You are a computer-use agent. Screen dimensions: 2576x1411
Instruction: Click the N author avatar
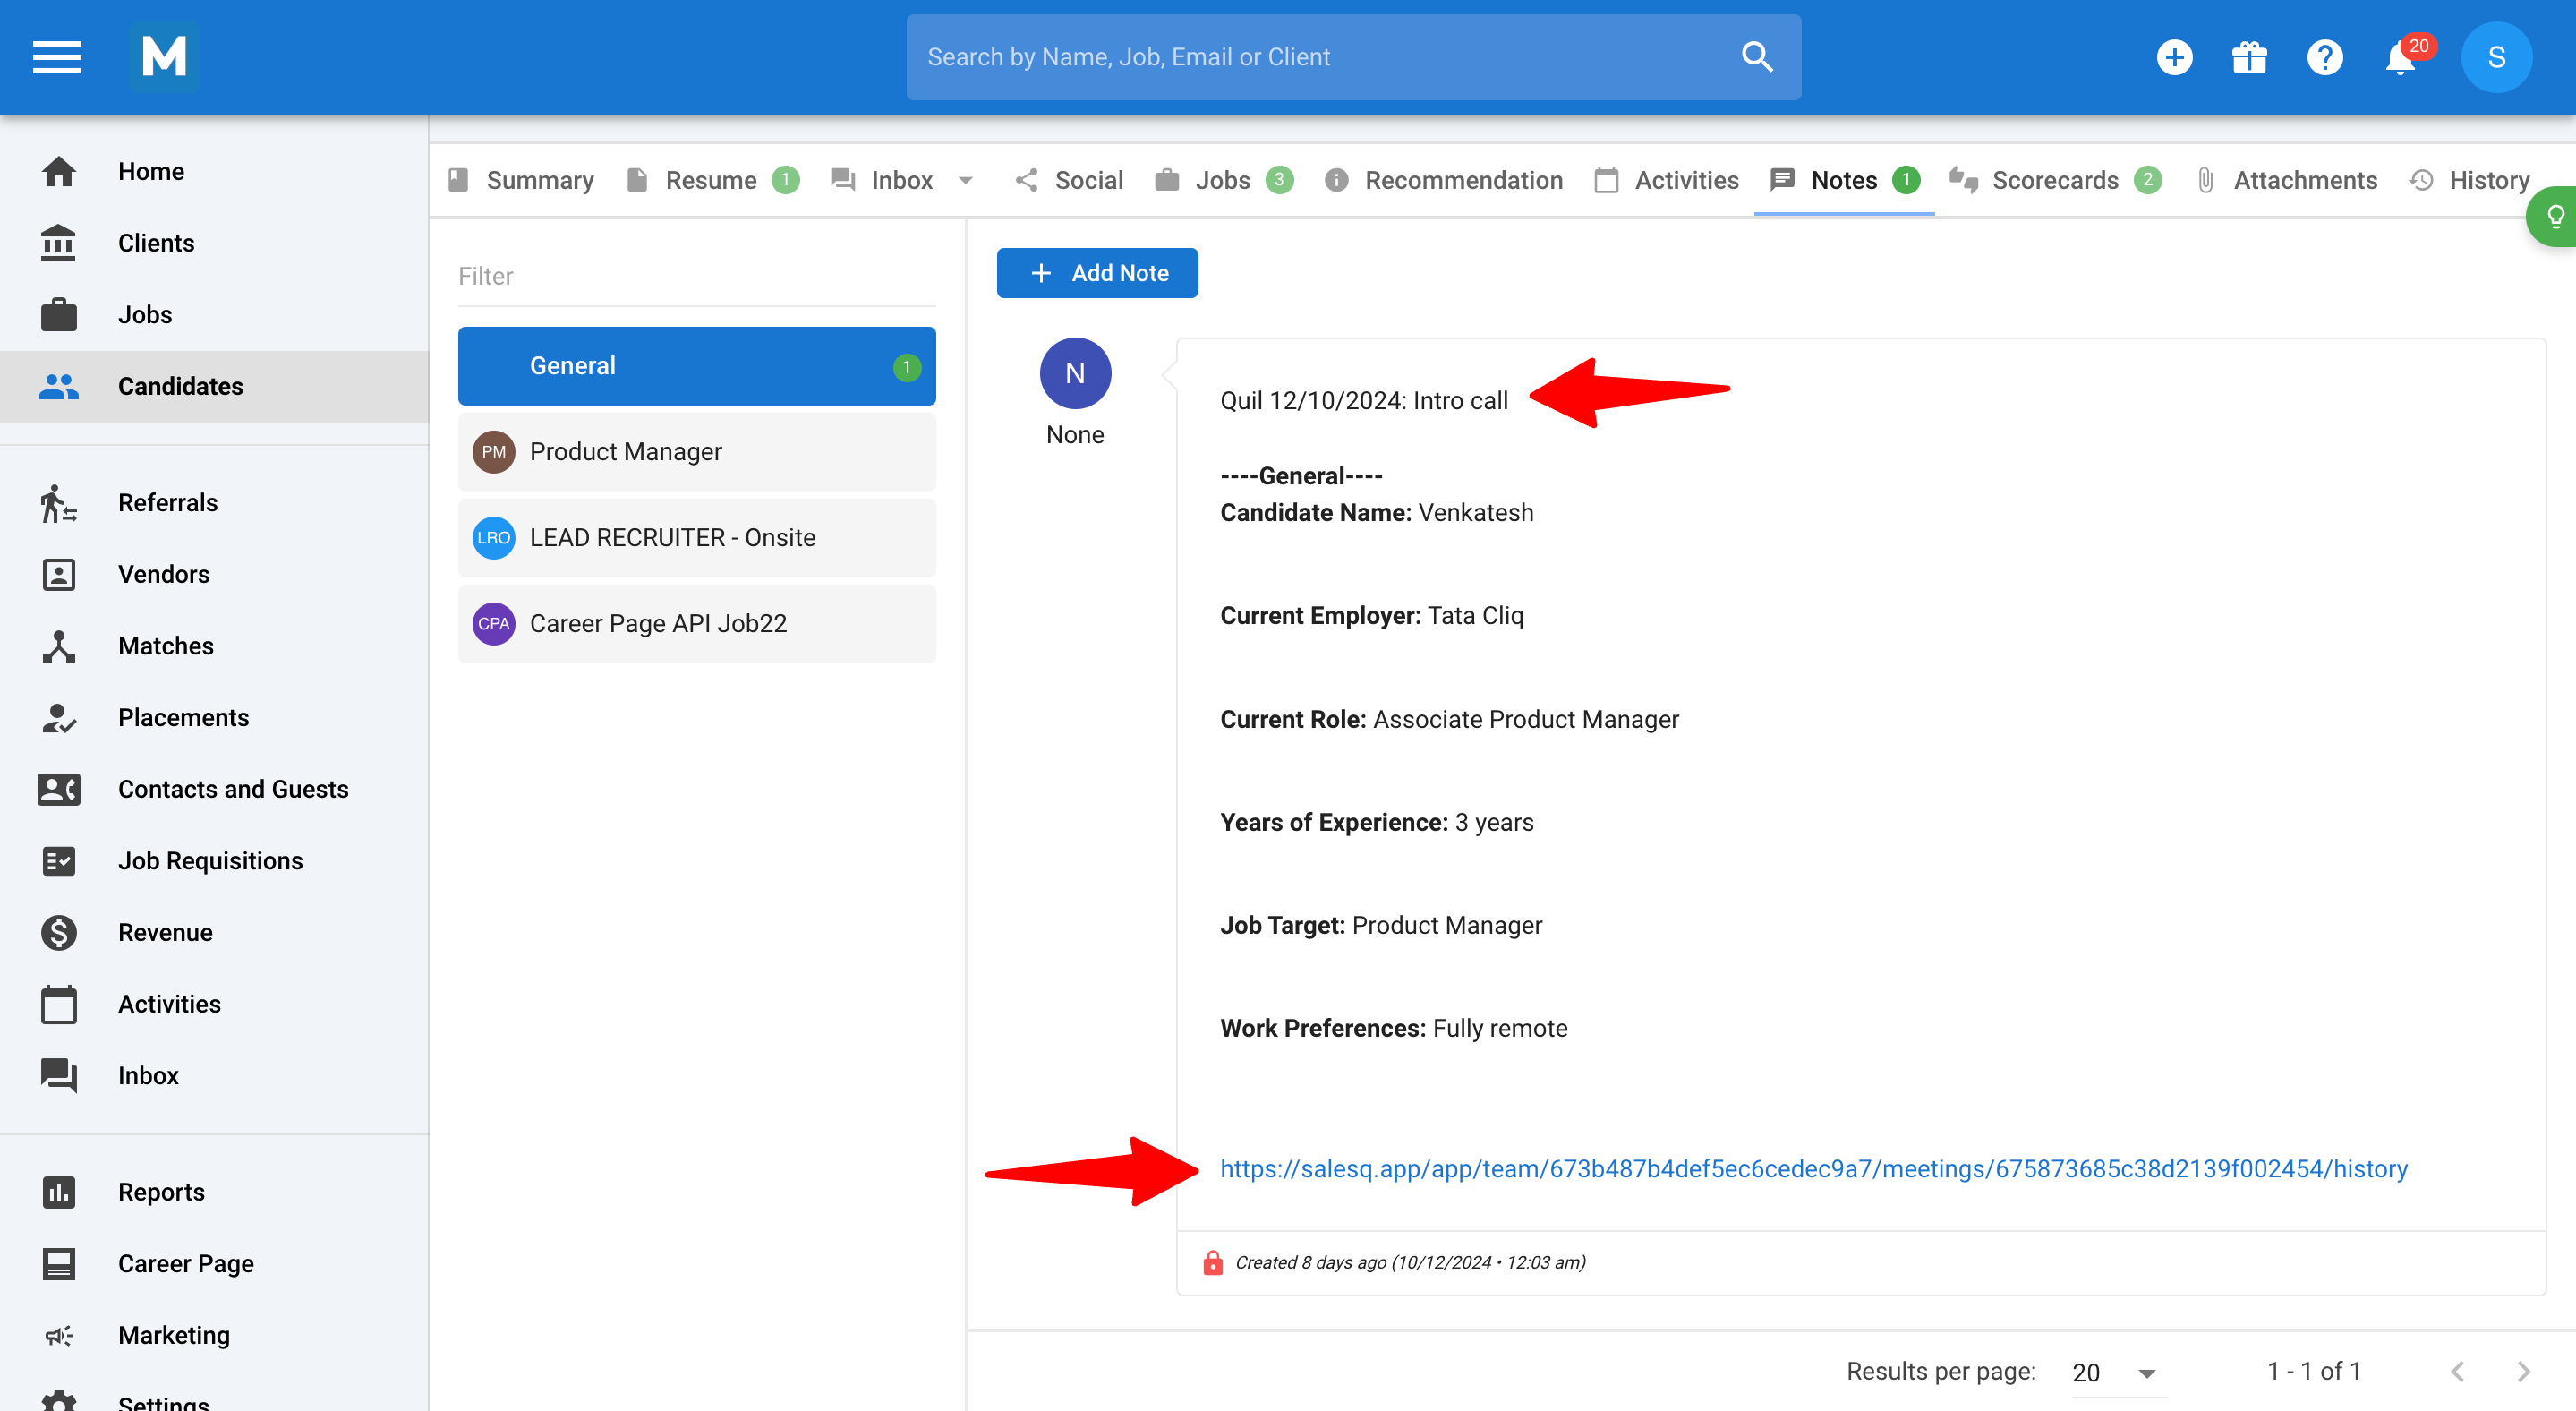coord(1075,373)
